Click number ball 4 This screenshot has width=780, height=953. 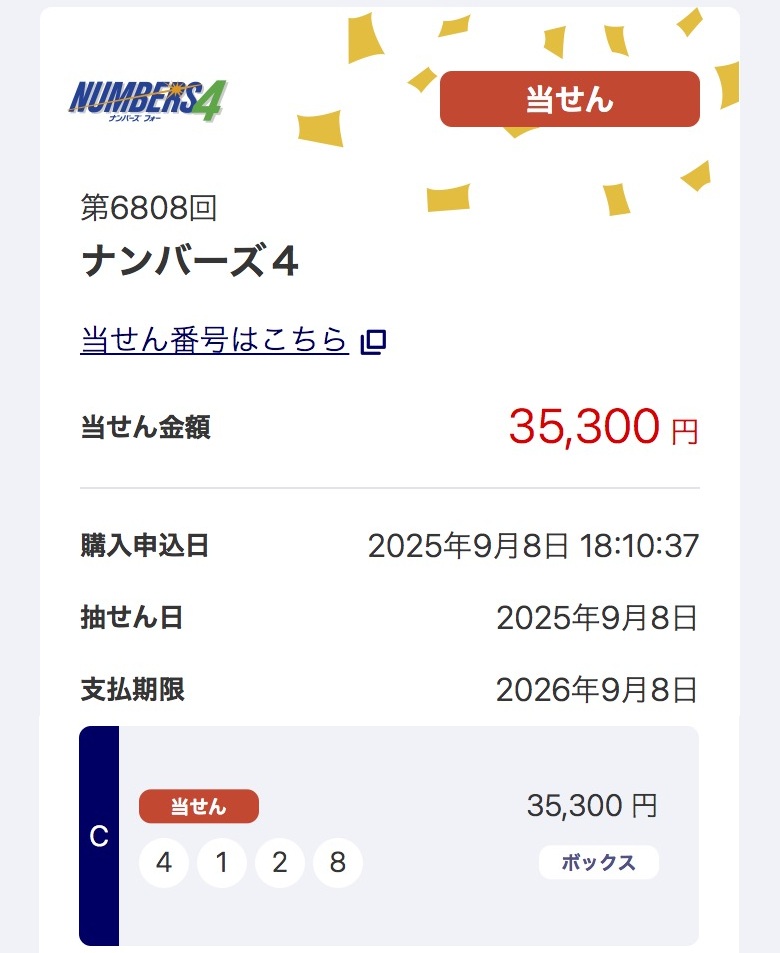[x=164, y=862]
